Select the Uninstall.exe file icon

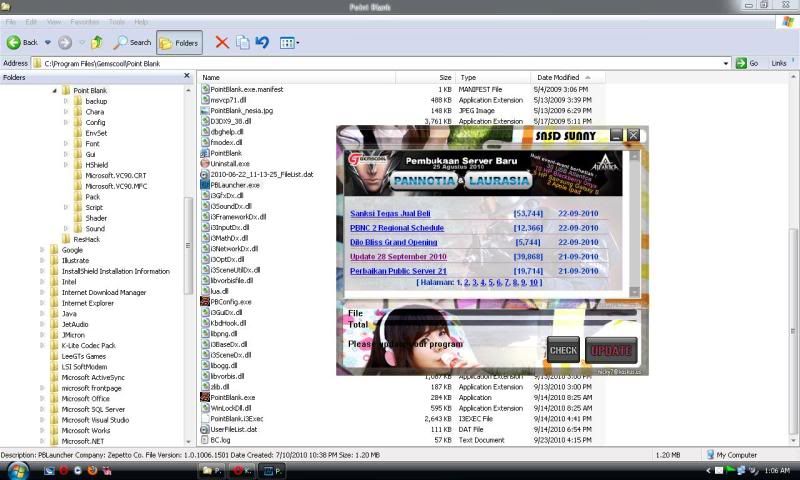click(205, 164)
